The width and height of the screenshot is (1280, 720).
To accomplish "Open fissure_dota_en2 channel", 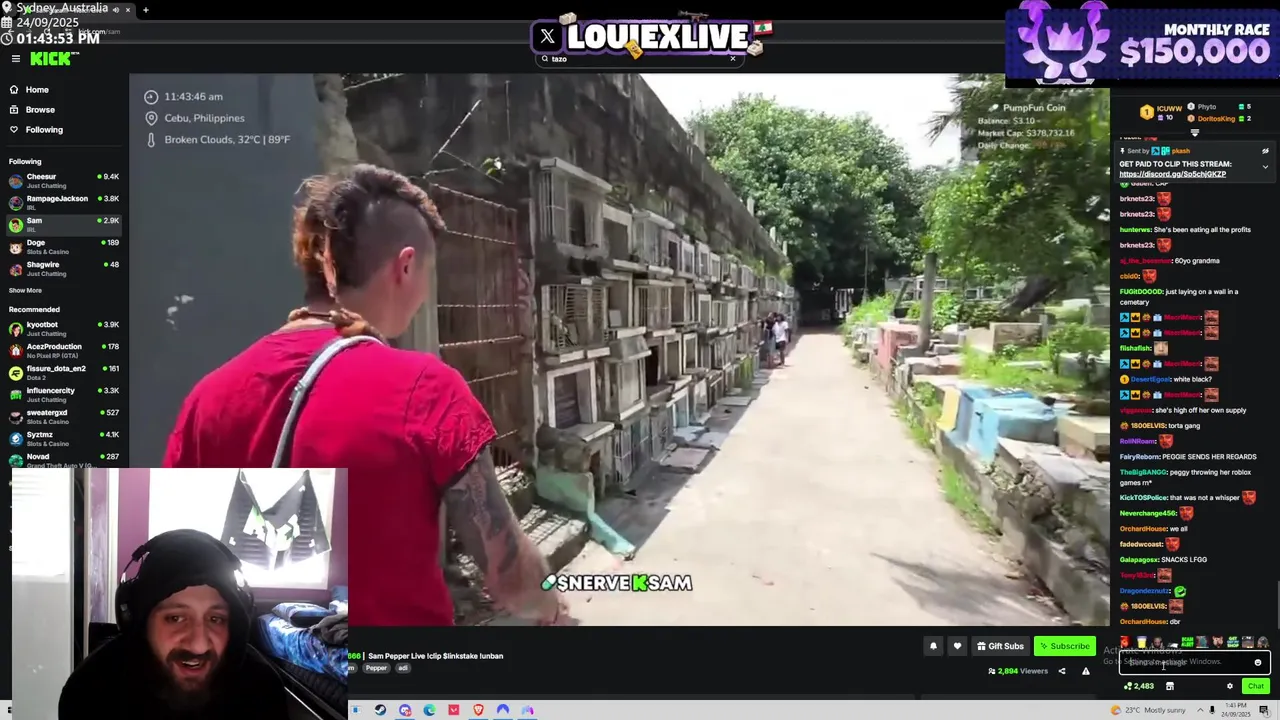I will coord(64,373).
